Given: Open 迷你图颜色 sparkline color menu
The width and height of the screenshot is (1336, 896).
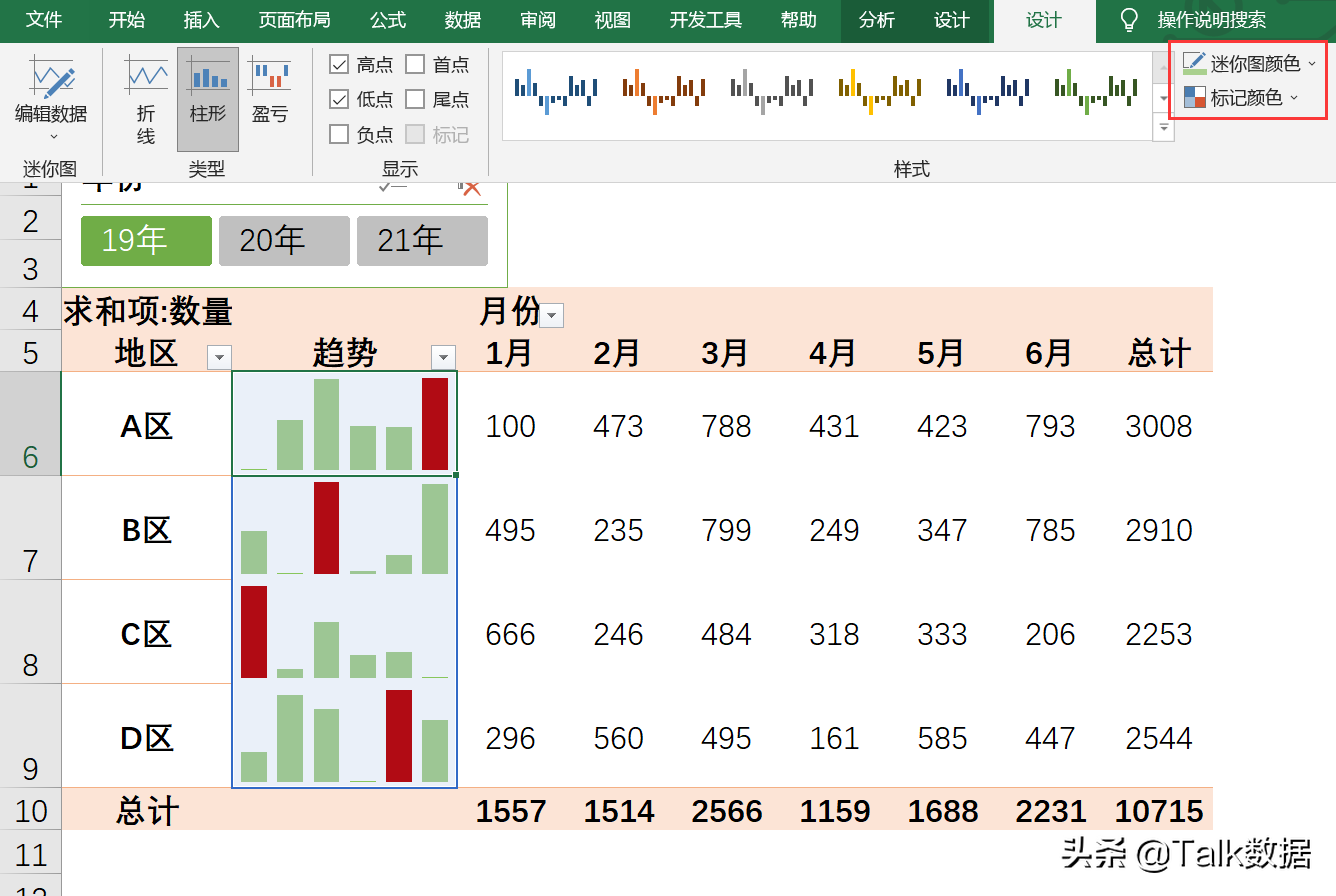Looking at the screenshot, I should pyautogui.click(x=1250, y=64).
